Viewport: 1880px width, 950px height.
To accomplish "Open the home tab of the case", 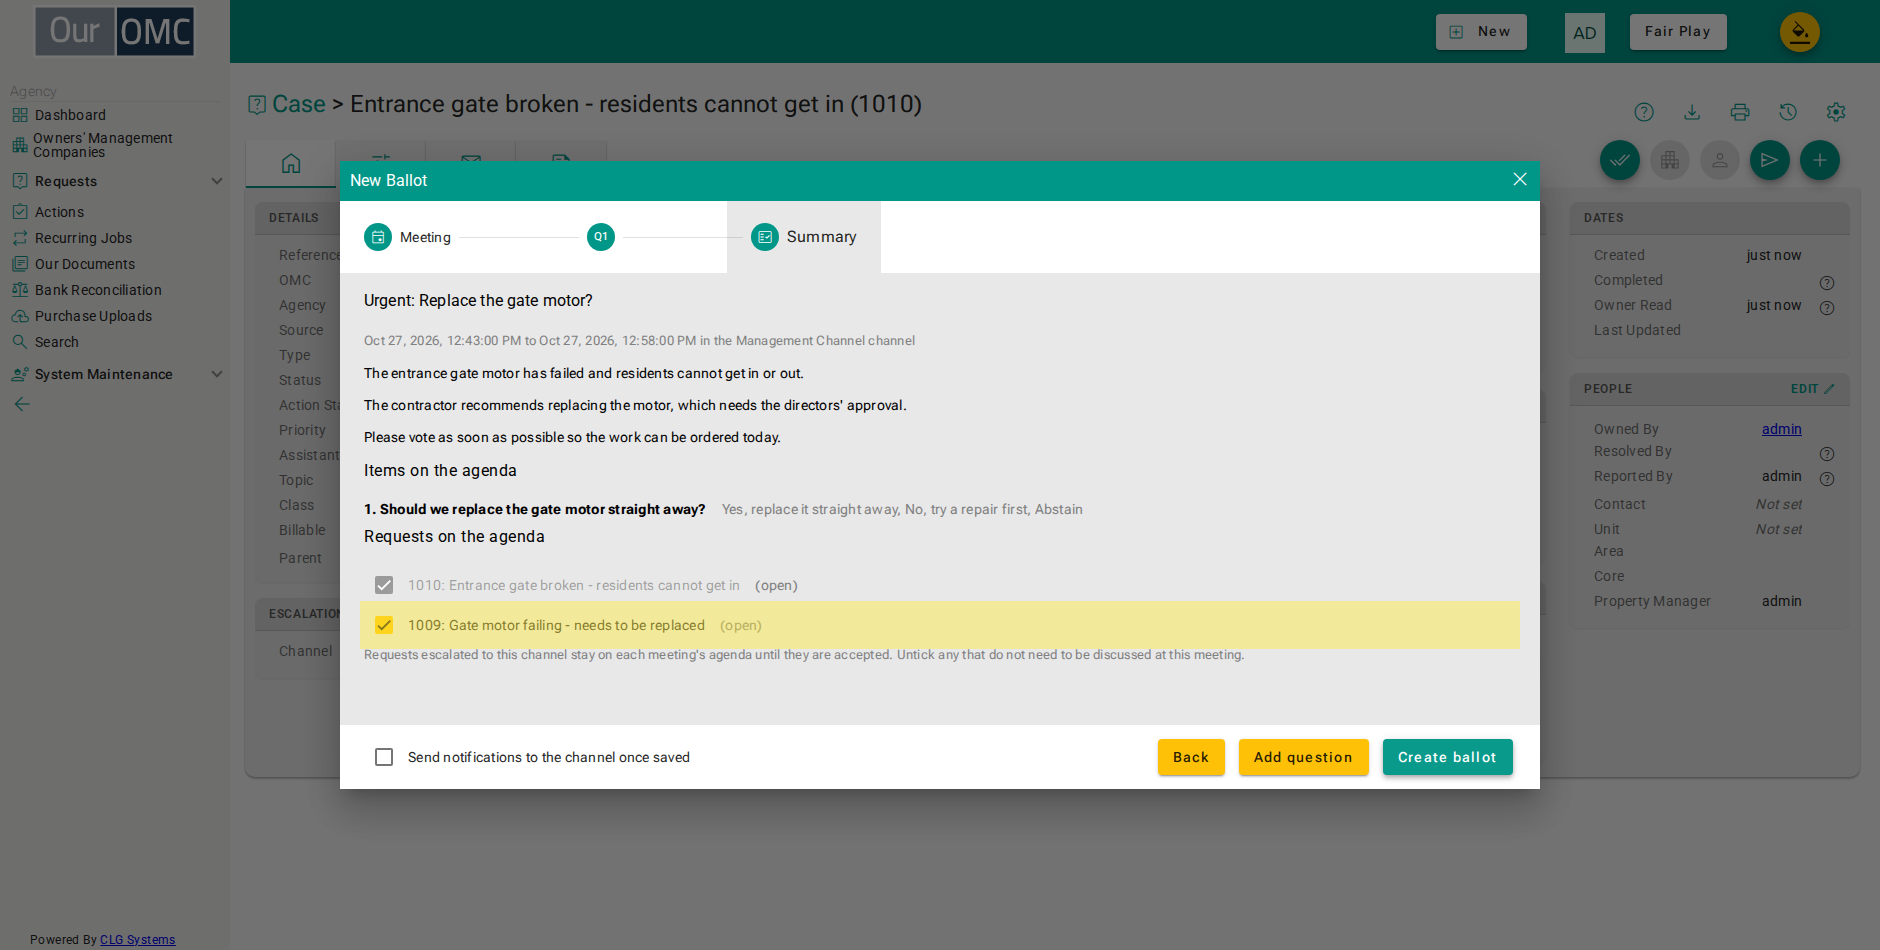I will pos(291,163).
